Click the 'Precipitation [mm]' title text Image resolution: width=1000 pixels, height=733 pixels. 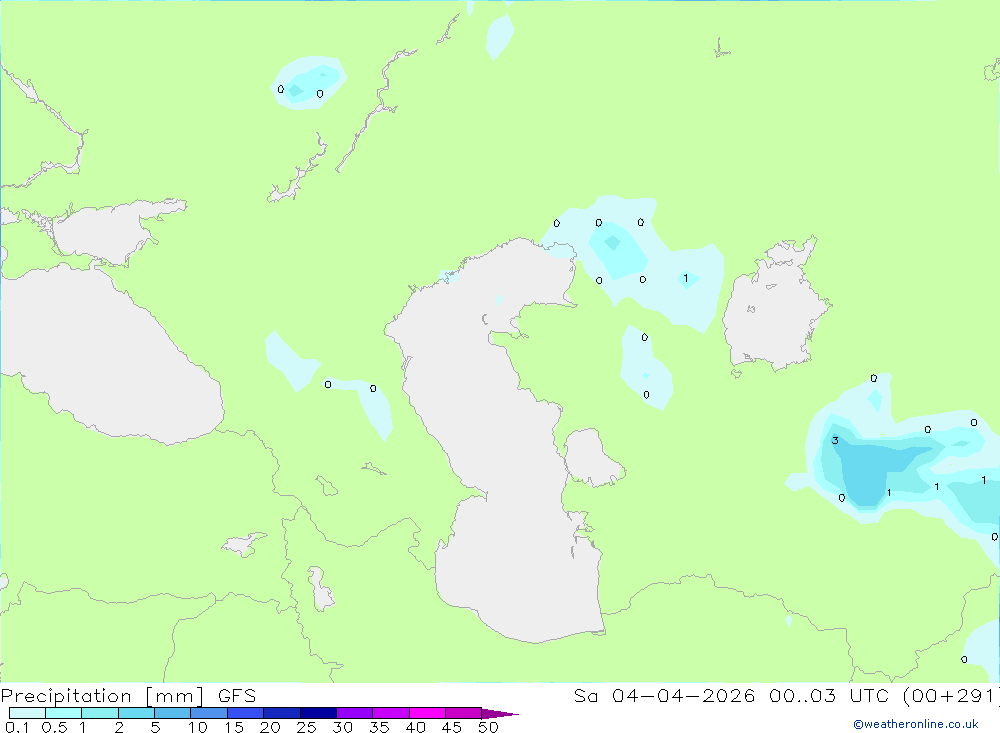pyautogui.click(x=102, y=696)
